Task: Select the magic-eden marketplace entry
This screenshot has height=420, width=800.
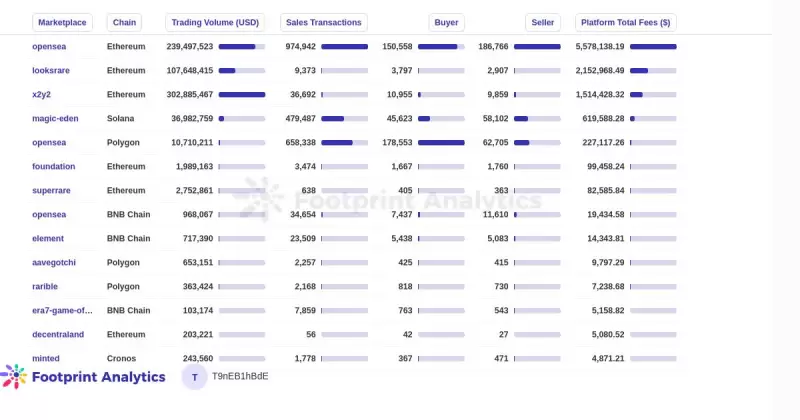Action: pos(55,118)
